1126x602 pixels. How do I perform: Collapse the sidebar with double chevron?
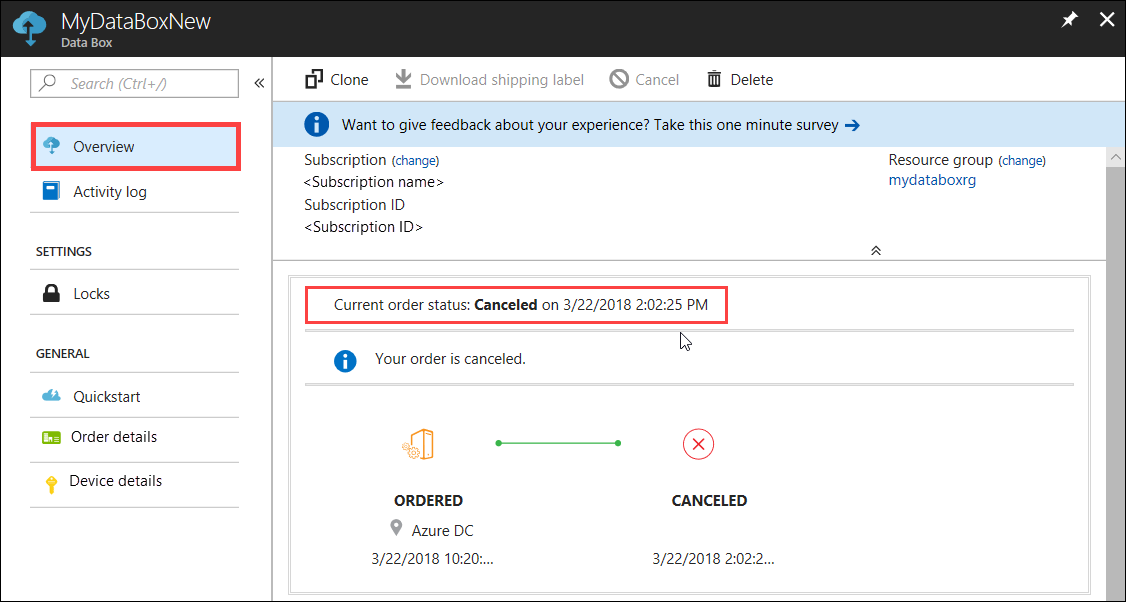[x=259, y=83]
